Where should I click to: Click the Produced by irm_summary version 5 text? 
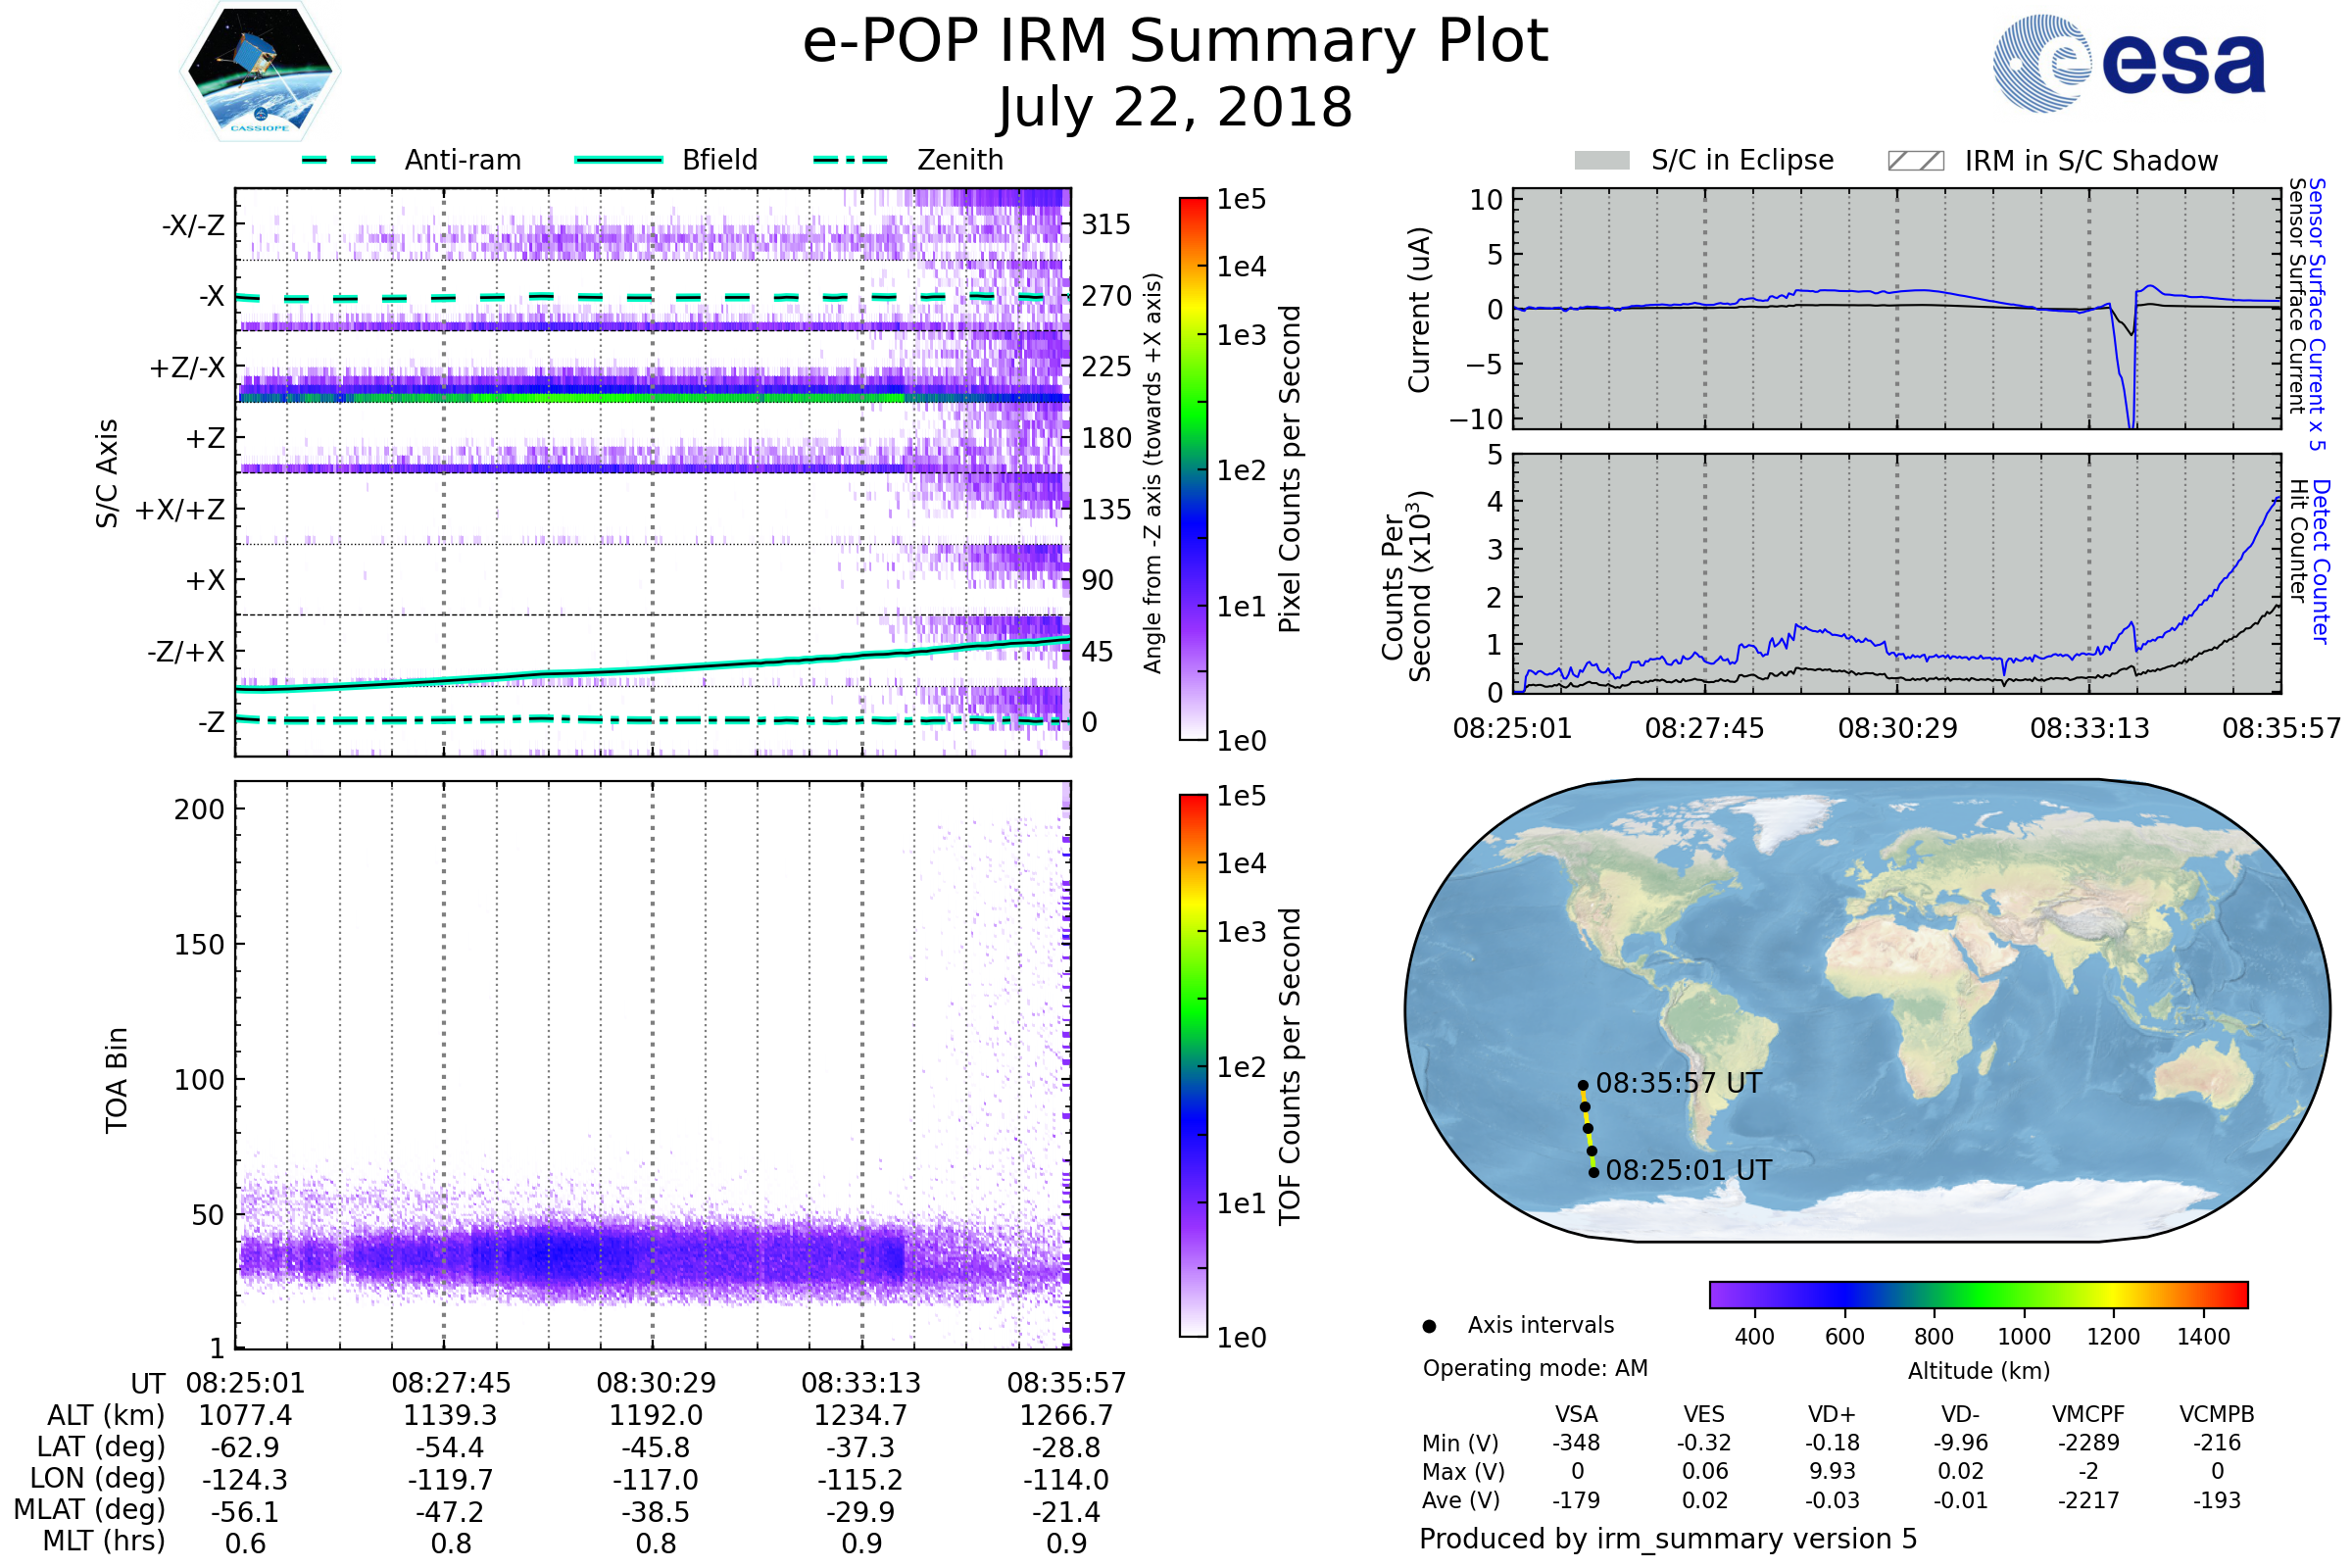click(1668, 1539)
